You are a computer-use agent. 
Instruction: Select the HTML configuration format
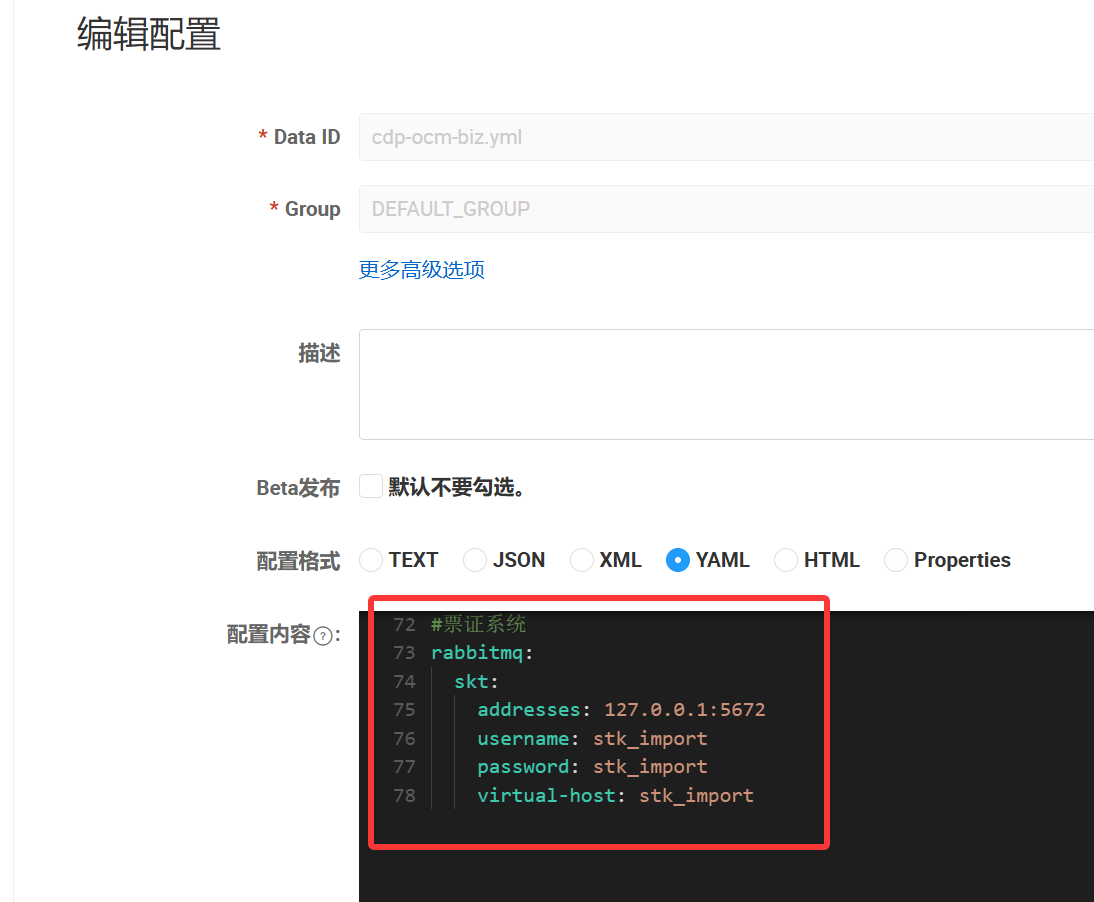click(786, 560)
